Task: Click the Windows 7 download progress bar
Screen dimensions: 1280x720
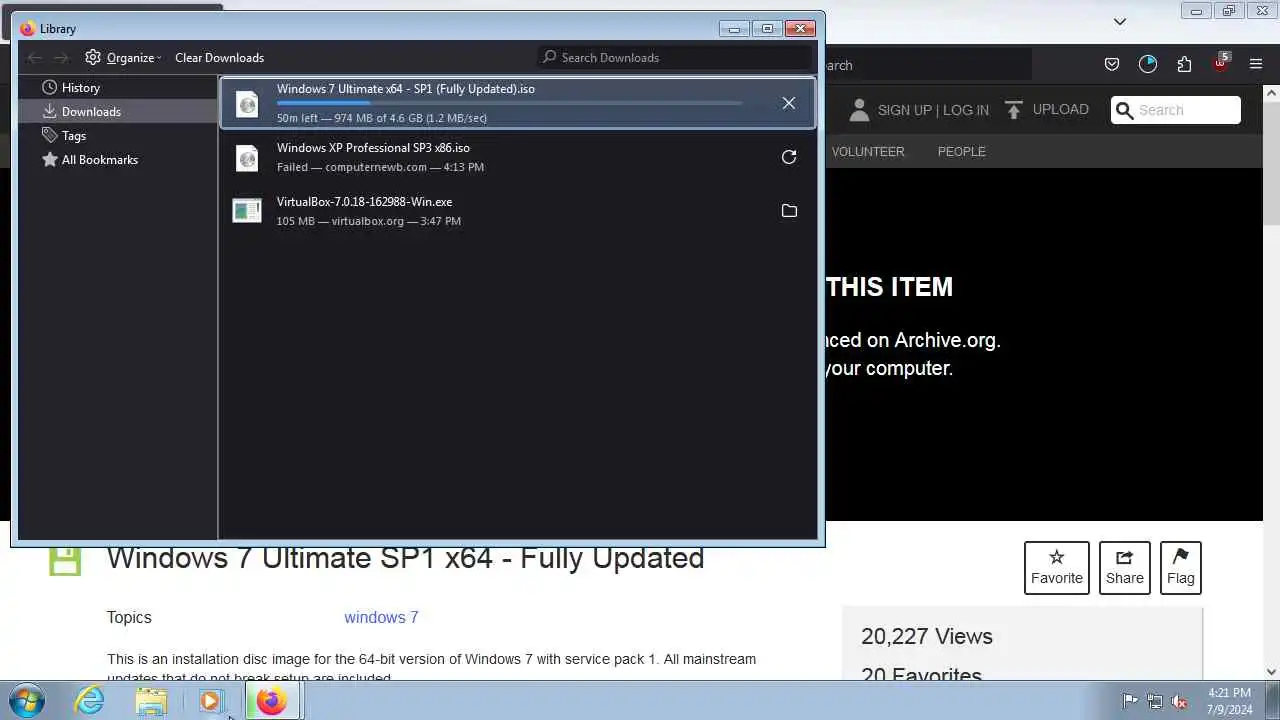Action: (510, 103)
